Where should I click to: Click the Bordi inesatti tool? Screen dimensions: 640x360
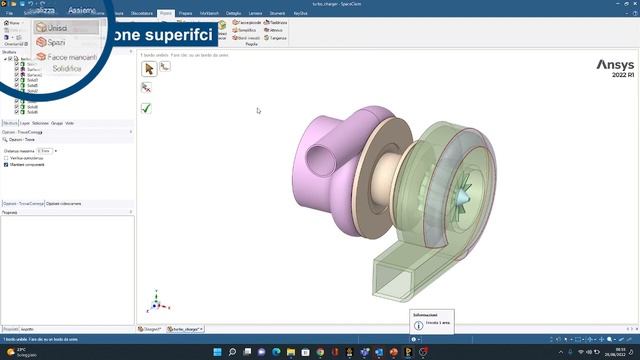point(246,38)
